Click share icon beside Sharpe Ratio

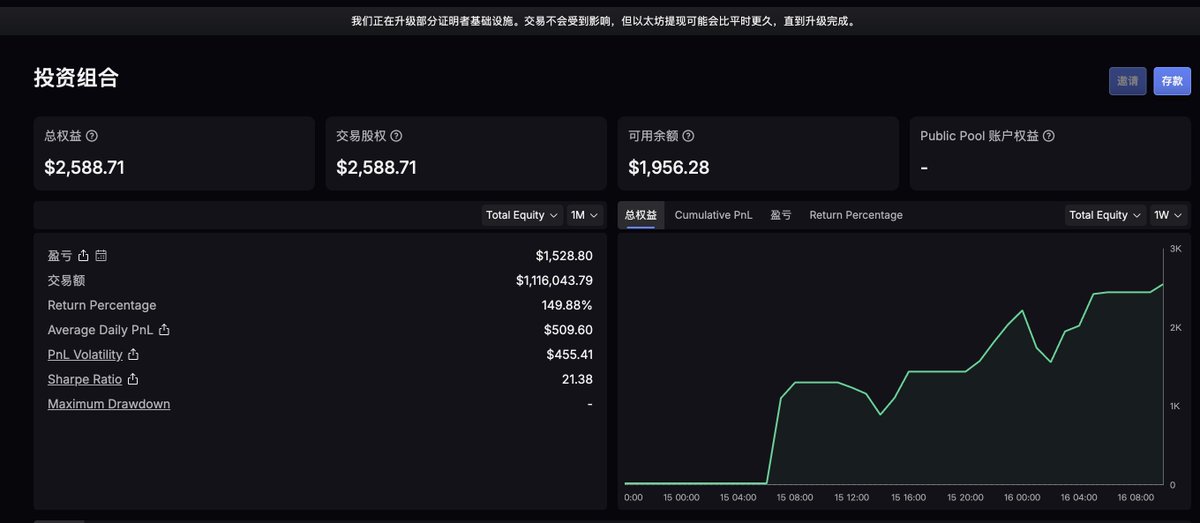point(133,379)
